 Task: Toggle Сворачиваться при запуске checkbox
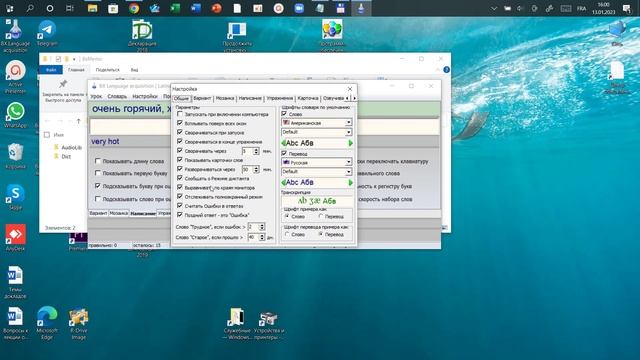pos(180,132)
